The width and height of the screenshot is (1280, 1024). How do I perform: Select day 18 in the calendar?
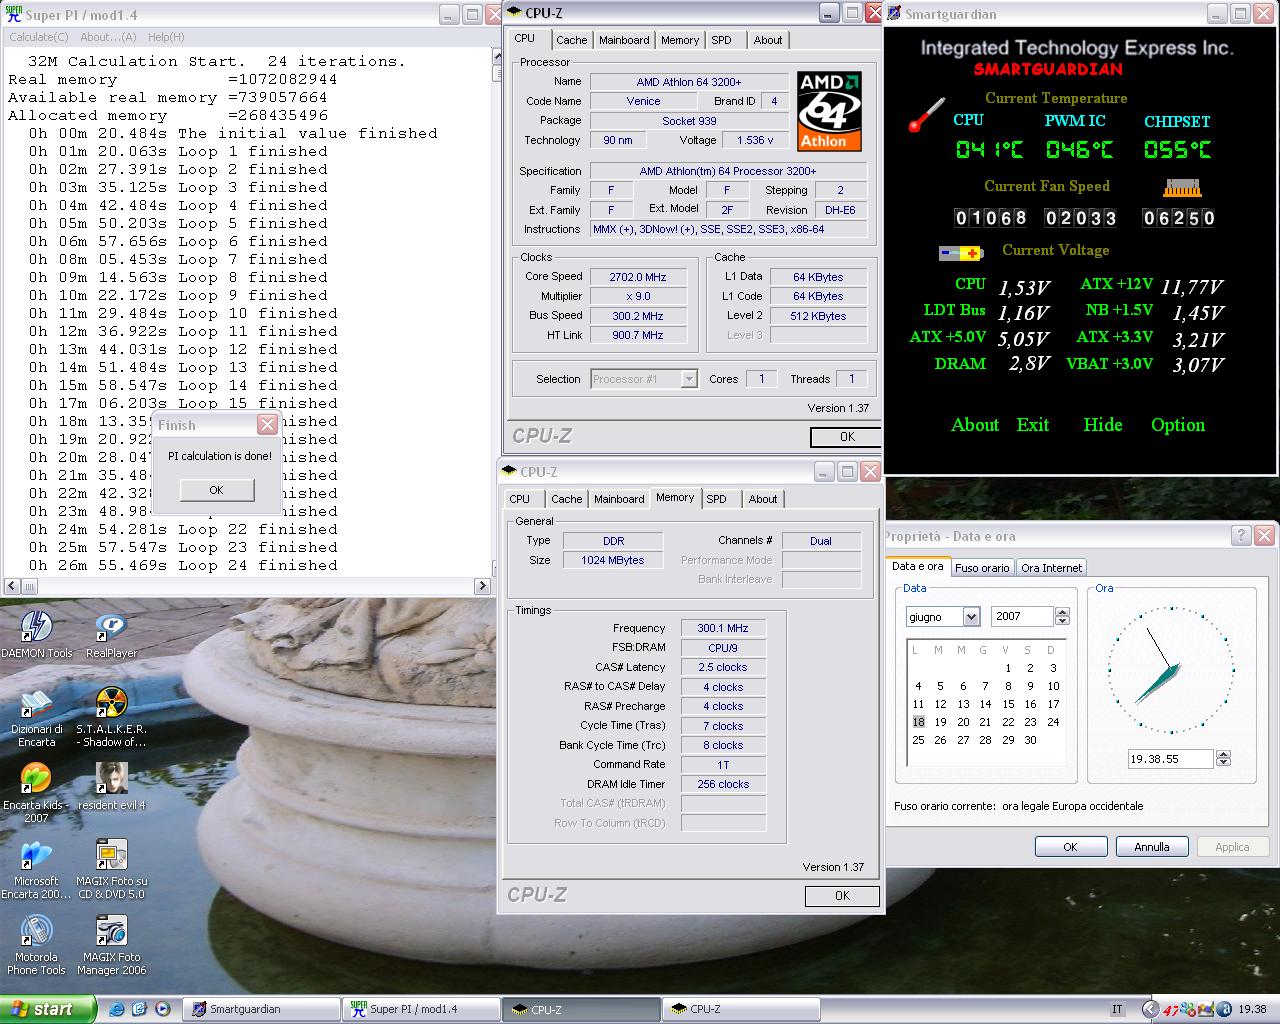click(x=918, y=722)
